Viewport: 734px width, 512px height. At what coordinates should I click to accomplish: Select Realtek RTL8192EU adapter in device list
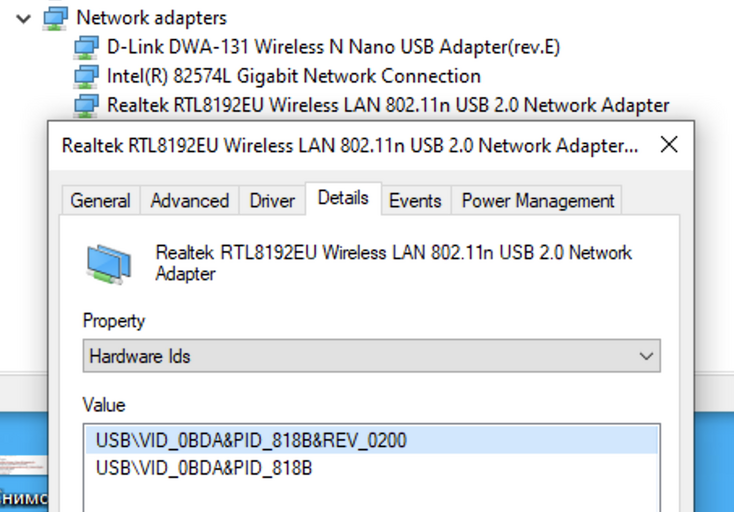coord(388,105)
